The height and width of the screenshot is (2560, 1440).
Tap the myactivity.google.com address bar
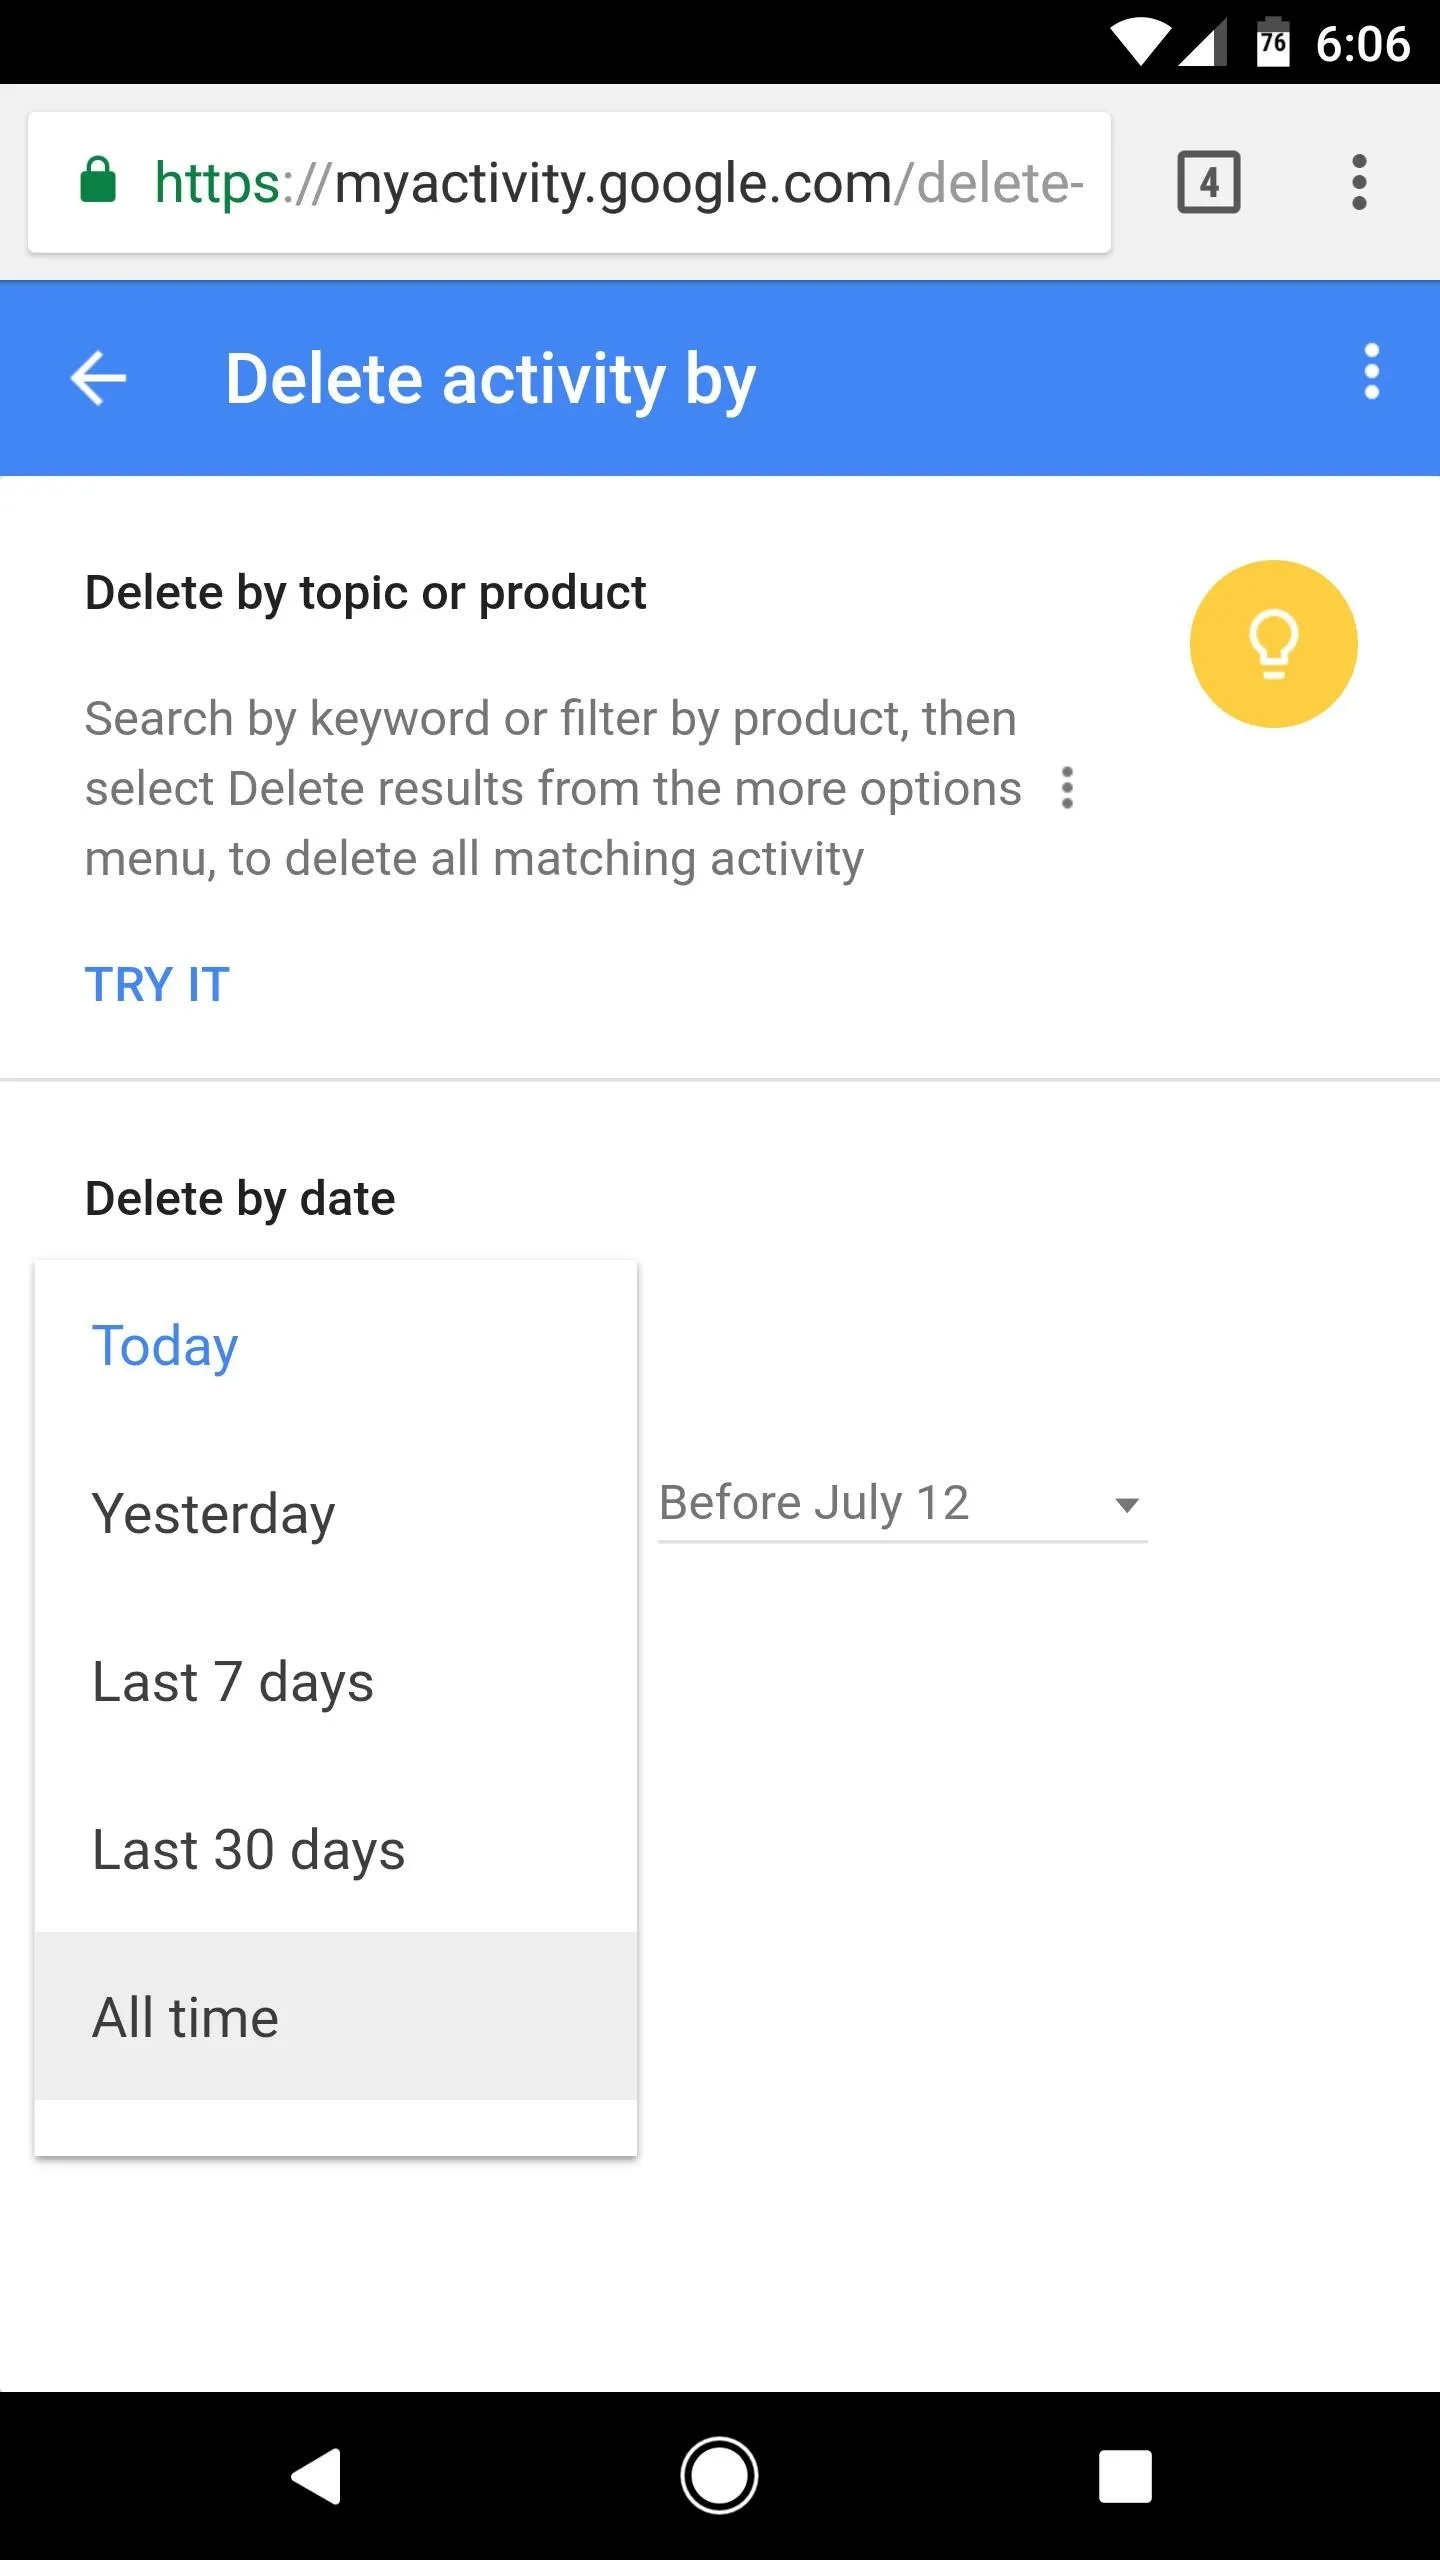point(569,182)
